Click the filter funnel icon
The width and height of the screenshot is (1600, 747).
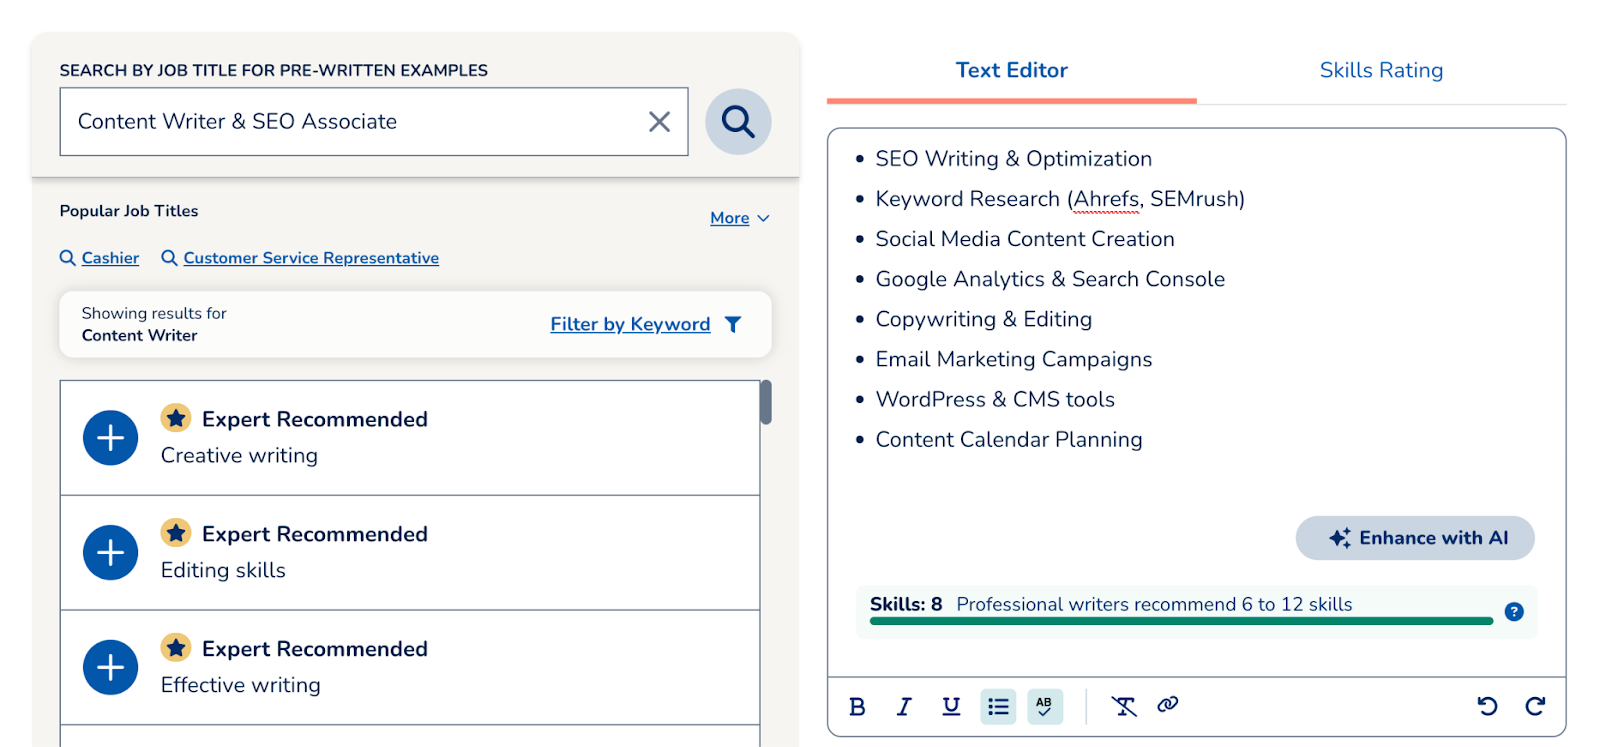click(x=733, y=324)
